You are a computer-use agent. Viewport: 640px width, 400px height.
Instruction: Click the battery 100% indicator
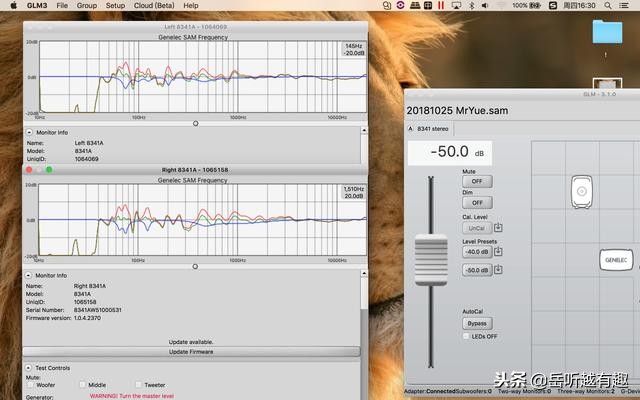tap(527, 5)
